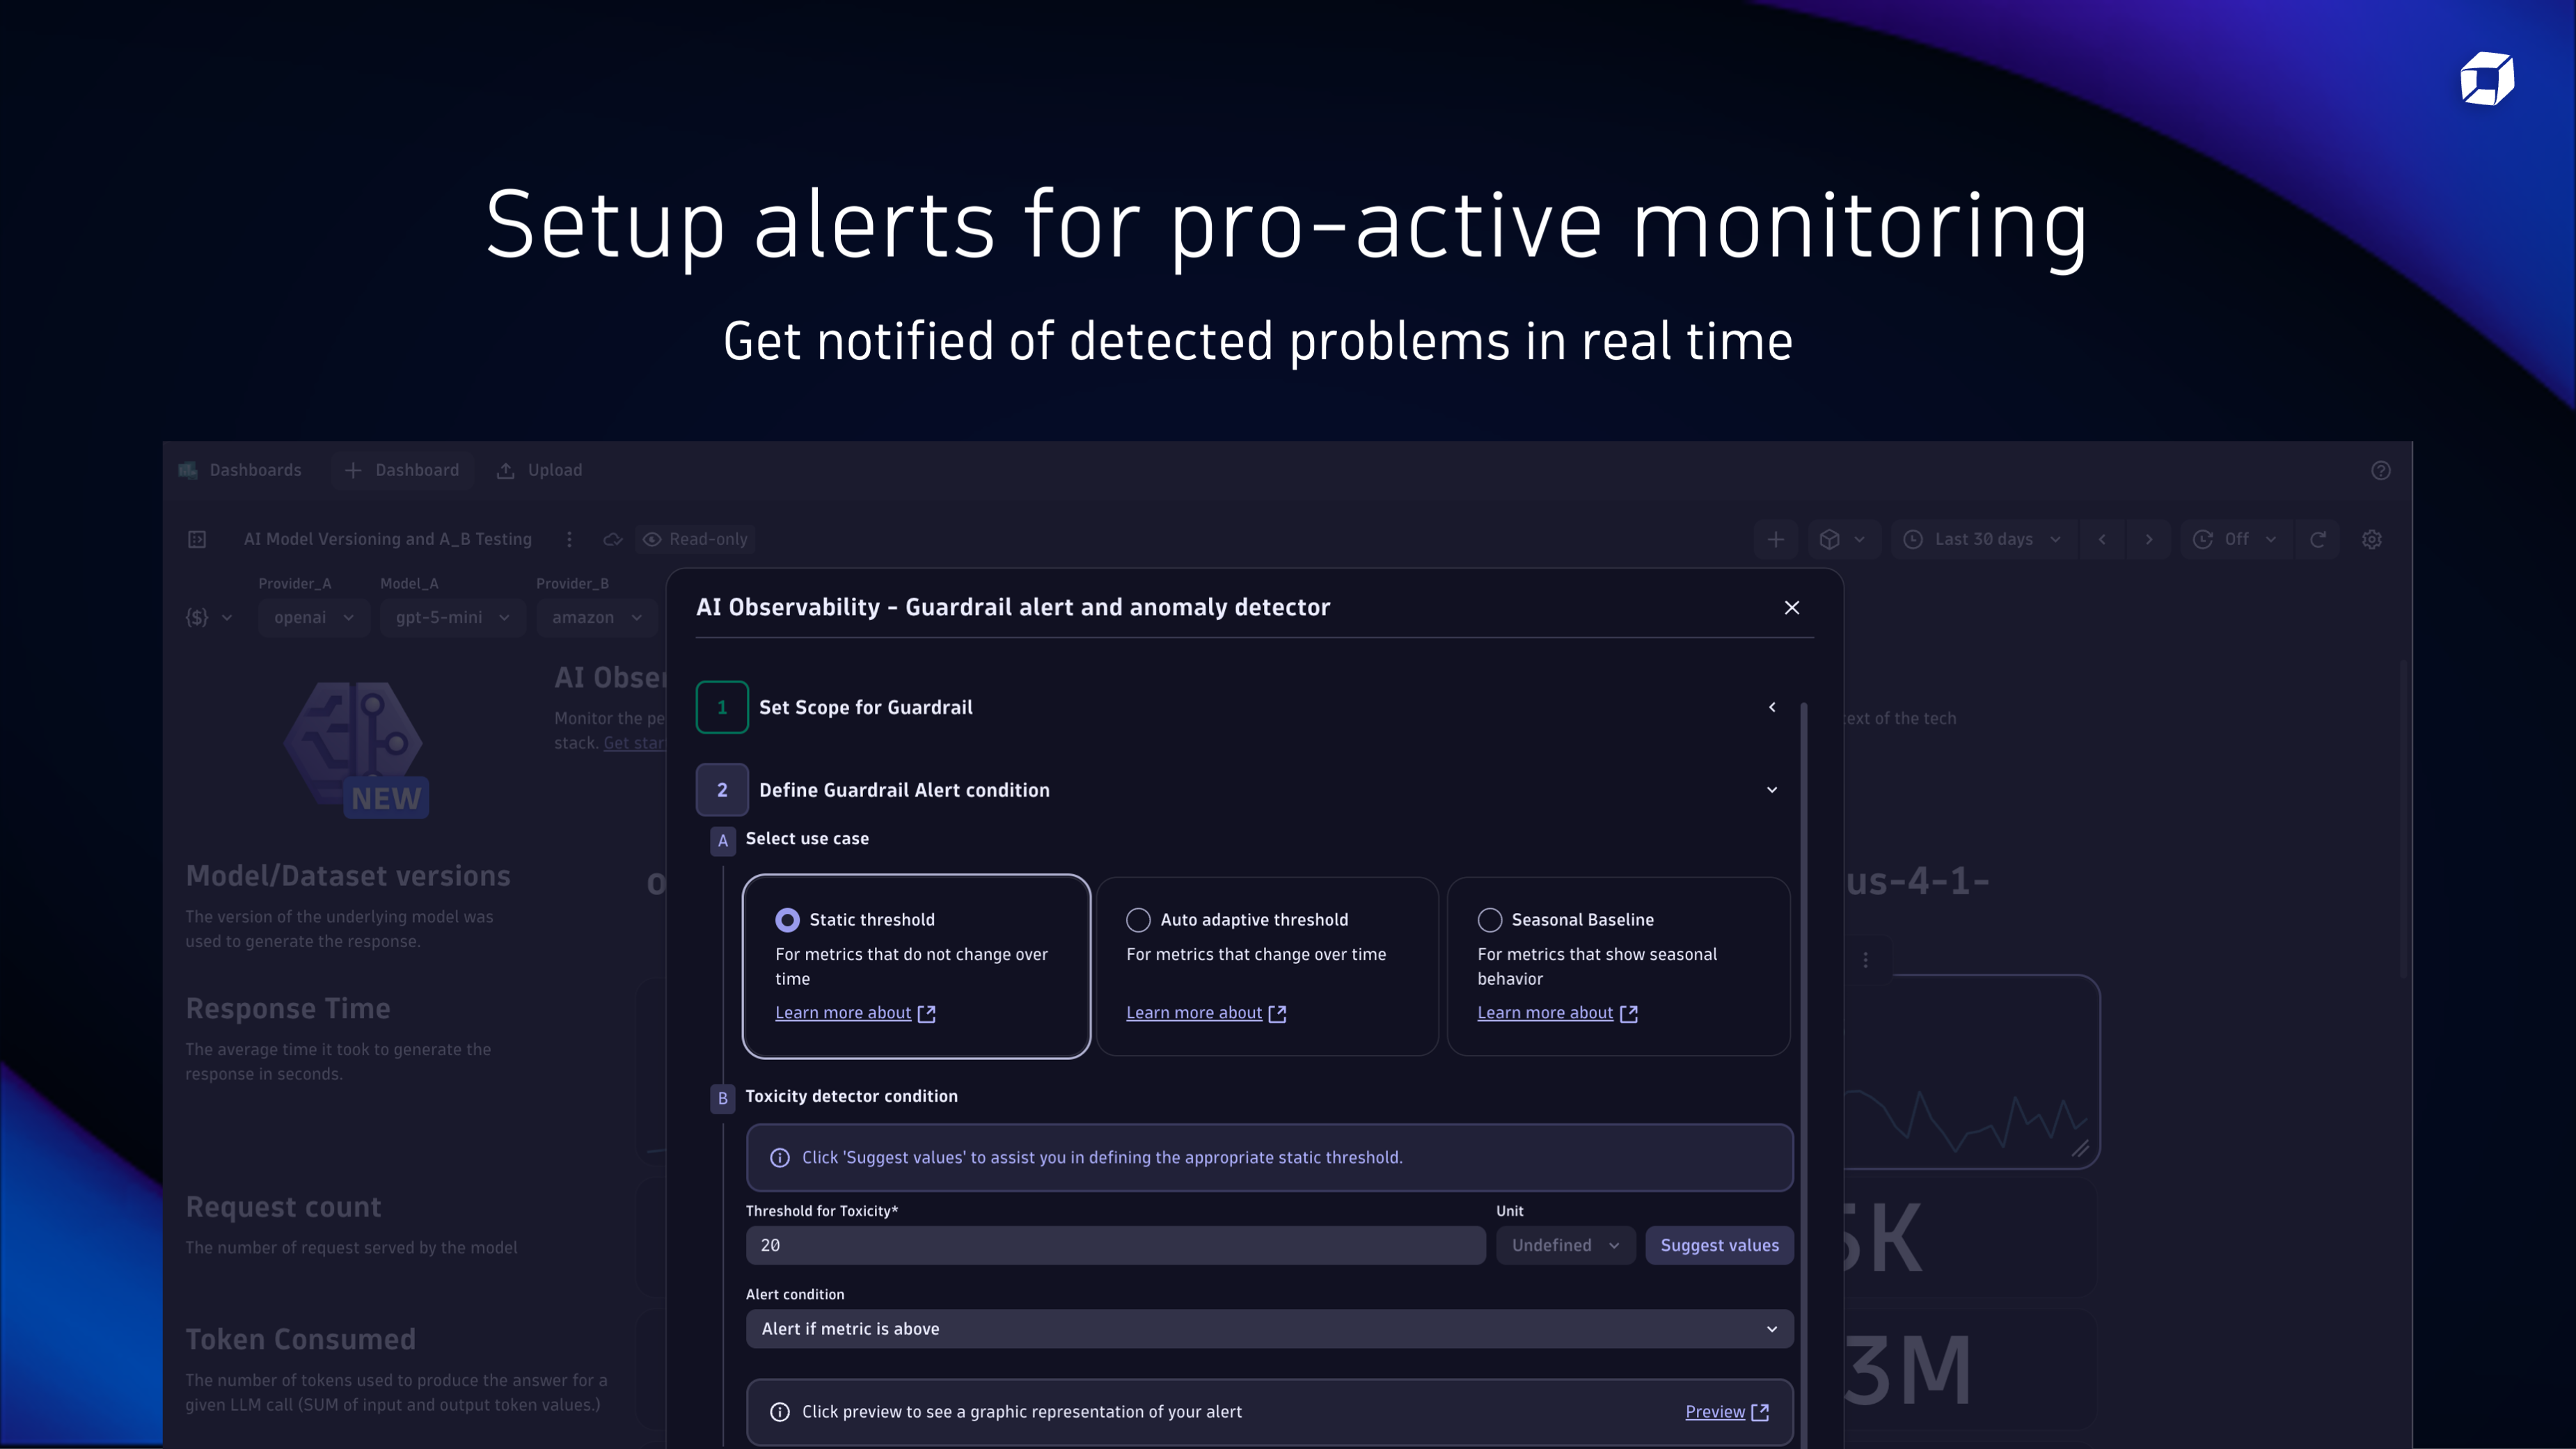Select the Static threshold radio button
Viewport: 2576px width, 1449px height.
[x=788, y=919]
